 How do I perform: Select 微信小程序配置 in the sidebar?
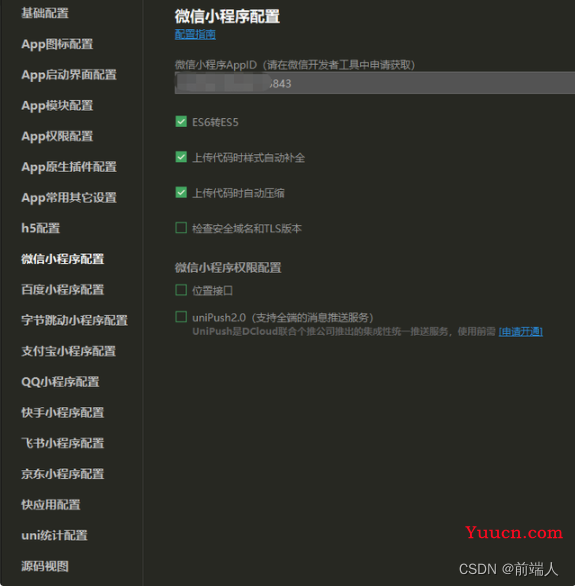(x=63, y=259)
